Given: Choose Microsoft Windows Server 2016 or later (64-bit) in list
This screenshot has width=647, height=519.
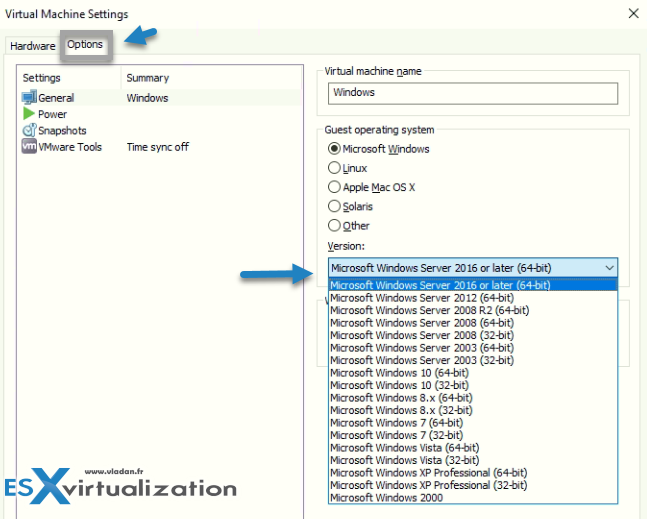Looking at the screenshot, I should [473, 285].
